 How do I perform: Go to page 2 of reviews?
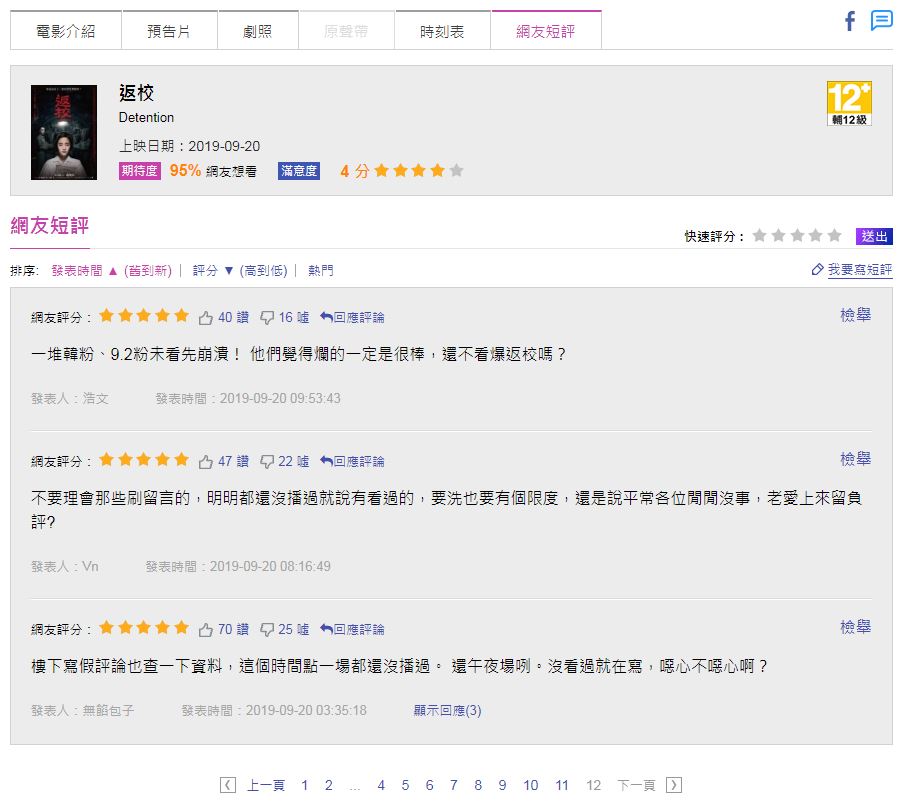click(329, 785)
